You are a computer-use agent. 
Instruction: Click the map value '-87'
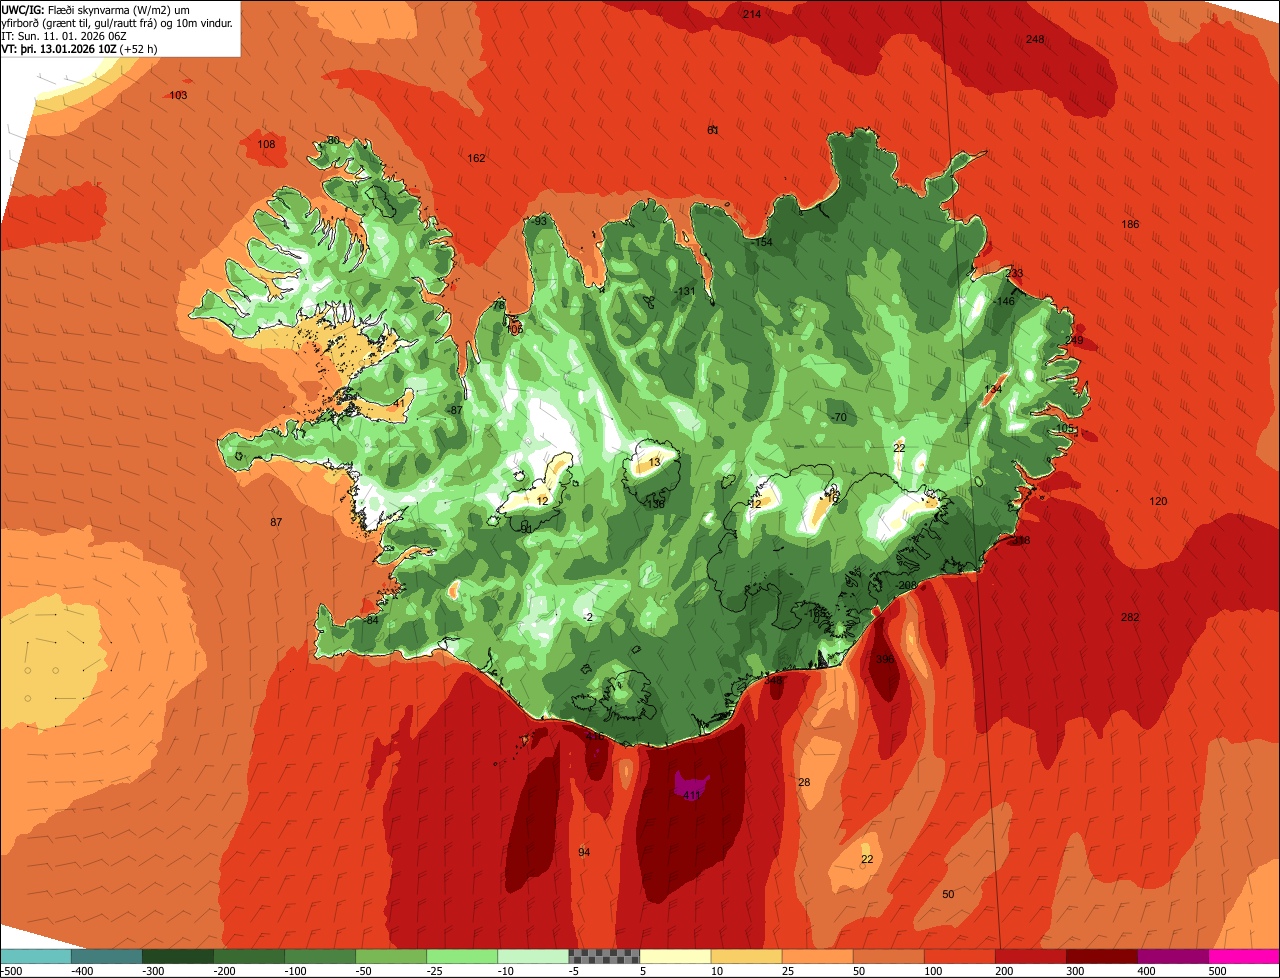[455, 411]
